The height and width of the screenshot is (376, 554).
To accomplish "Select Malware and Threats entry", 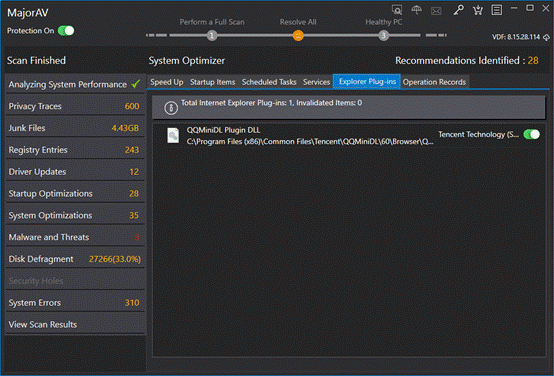I will [75, 237].
